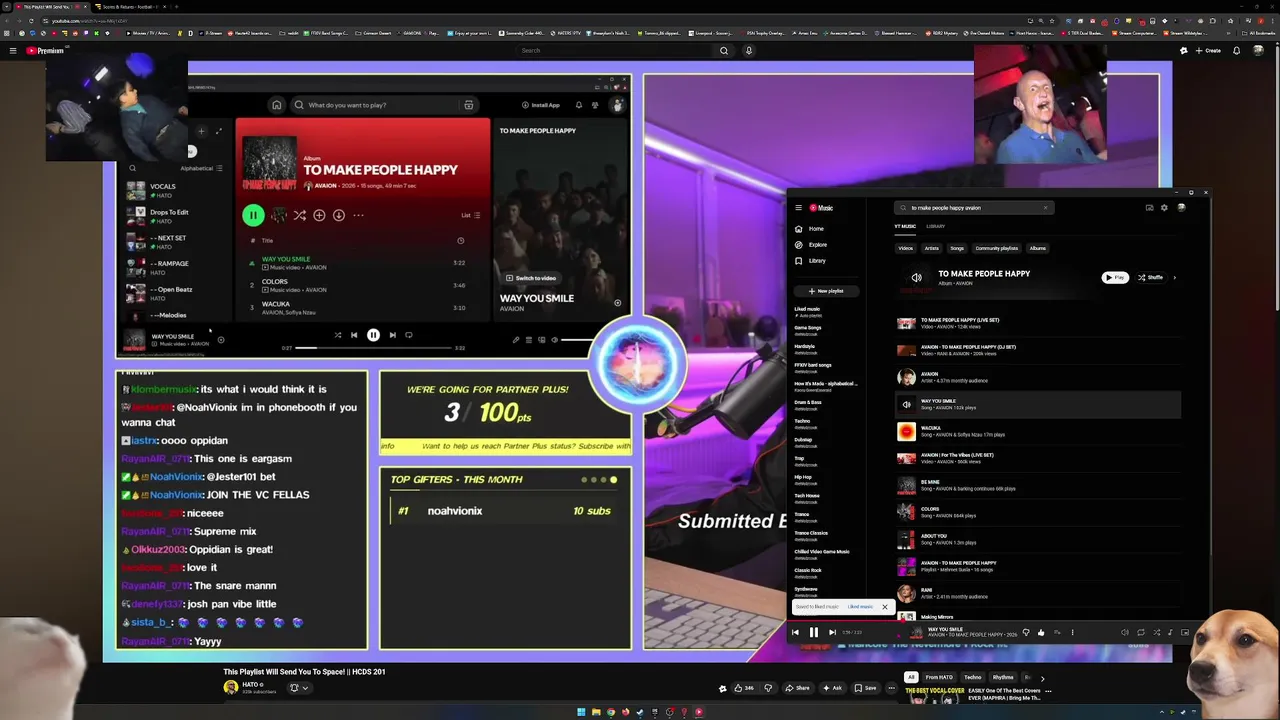Select the All filter chip
The height and width of the screenshot is (720, 1280).
click(910, 677)
